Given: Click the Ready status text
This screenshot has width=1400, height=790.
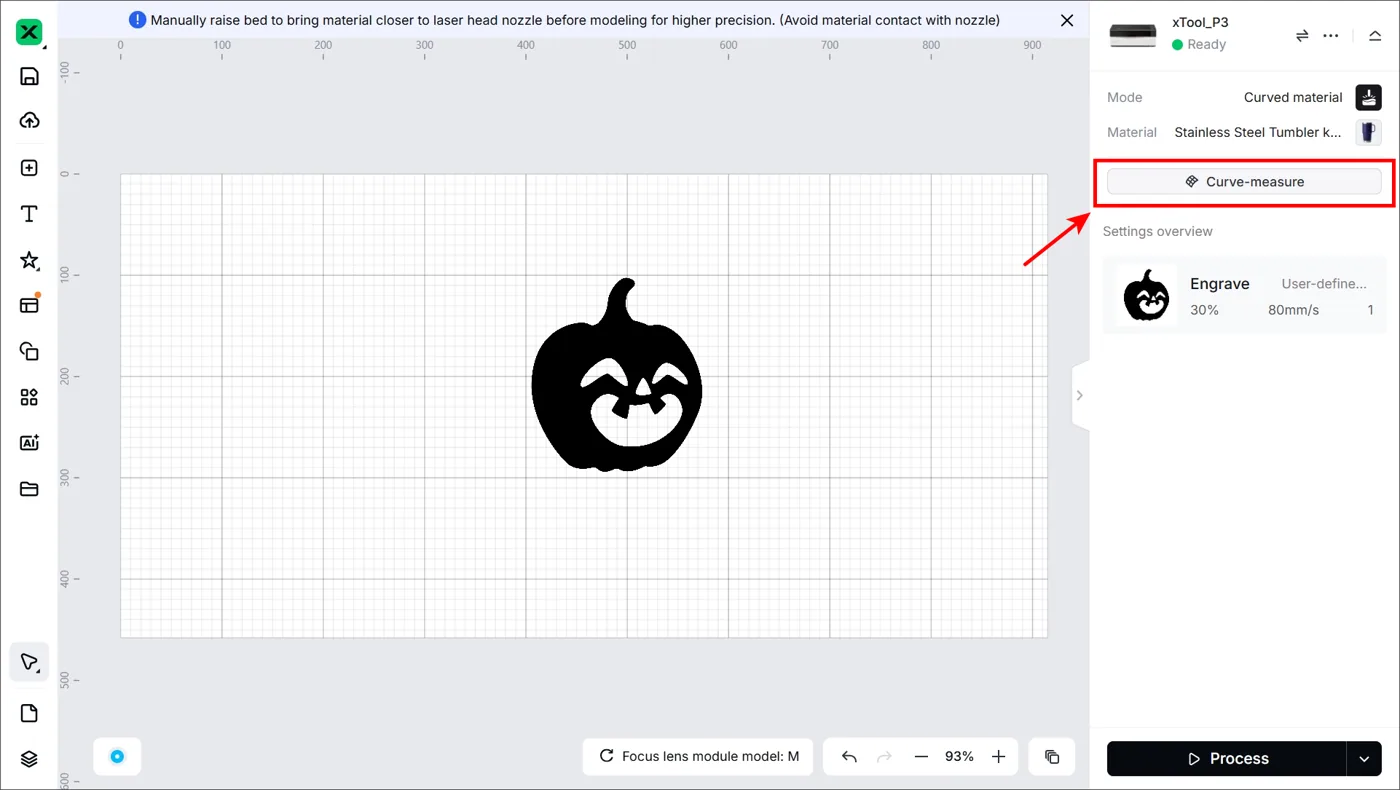Looking at the screenshot, I should point(1207,45).
